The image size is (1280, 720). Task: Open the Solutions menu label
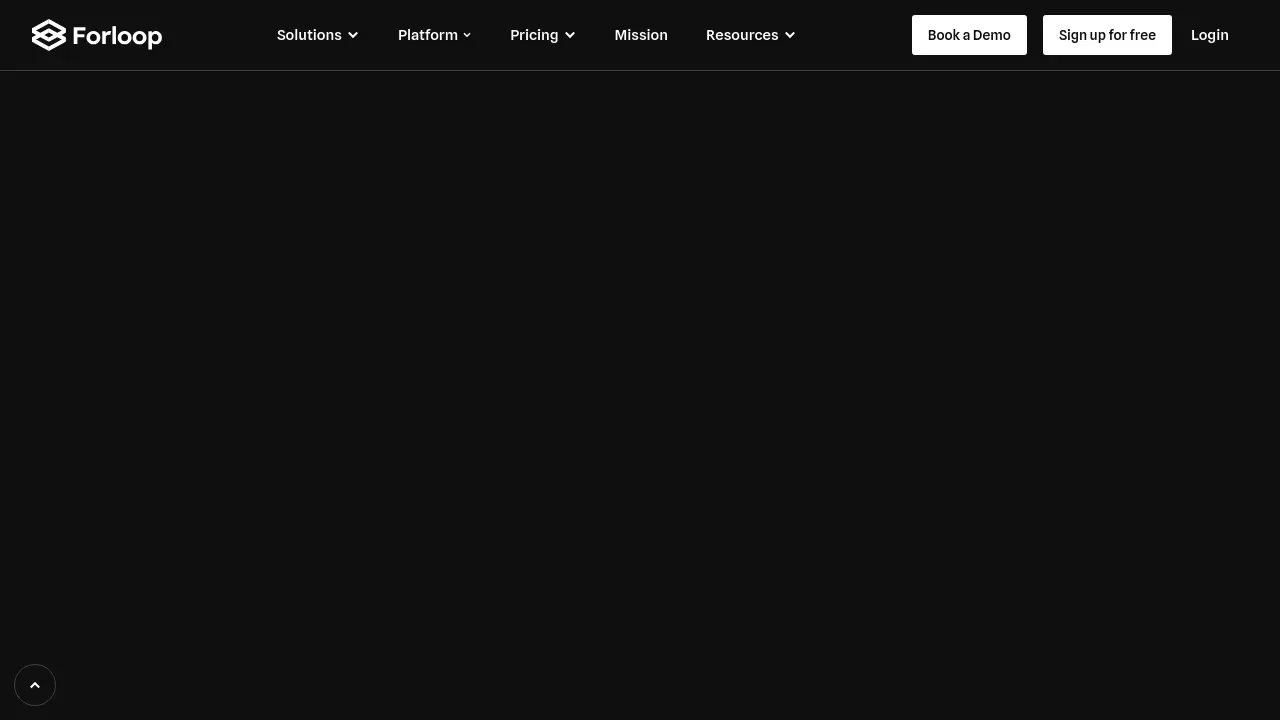tap(309, 35)
